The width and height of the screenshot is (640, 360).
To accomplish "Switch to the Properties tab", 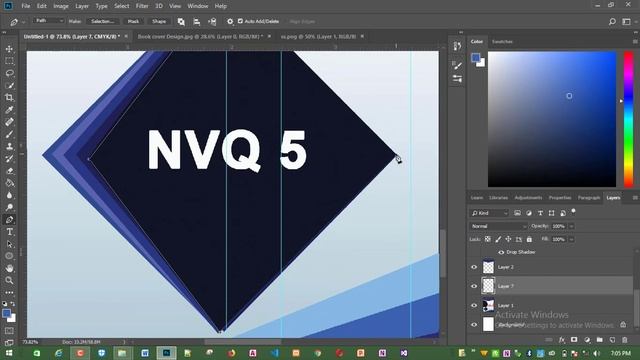I will 560,198.
